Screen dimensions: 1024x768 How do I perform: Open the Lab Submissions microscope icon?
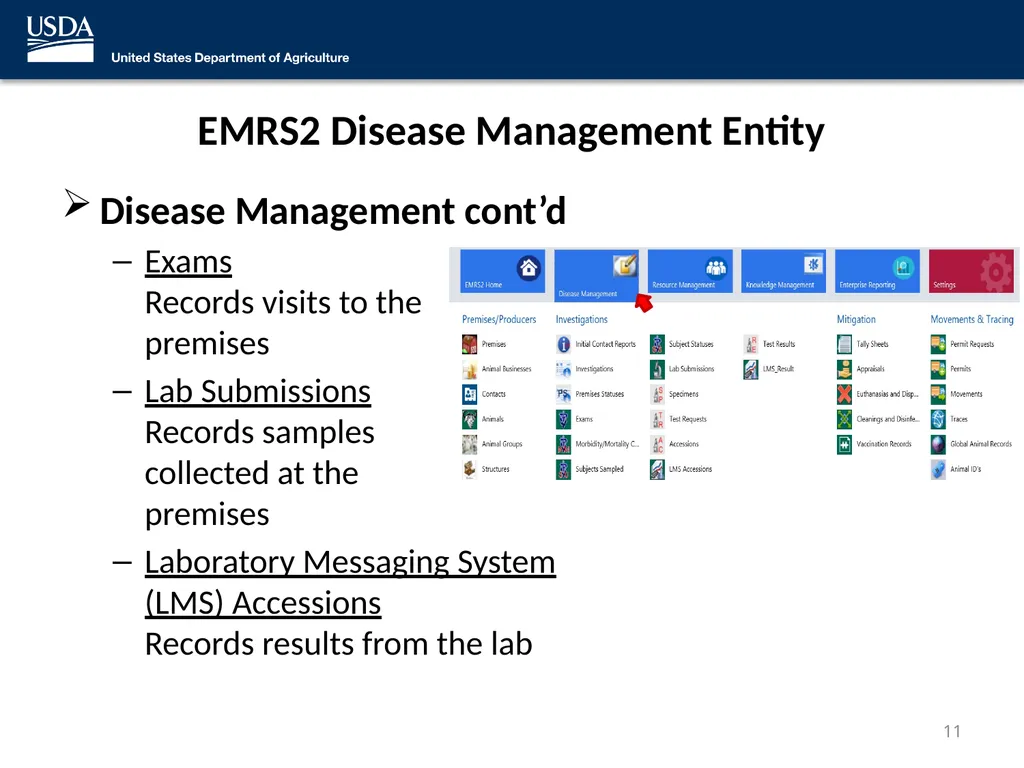point(658,369)
